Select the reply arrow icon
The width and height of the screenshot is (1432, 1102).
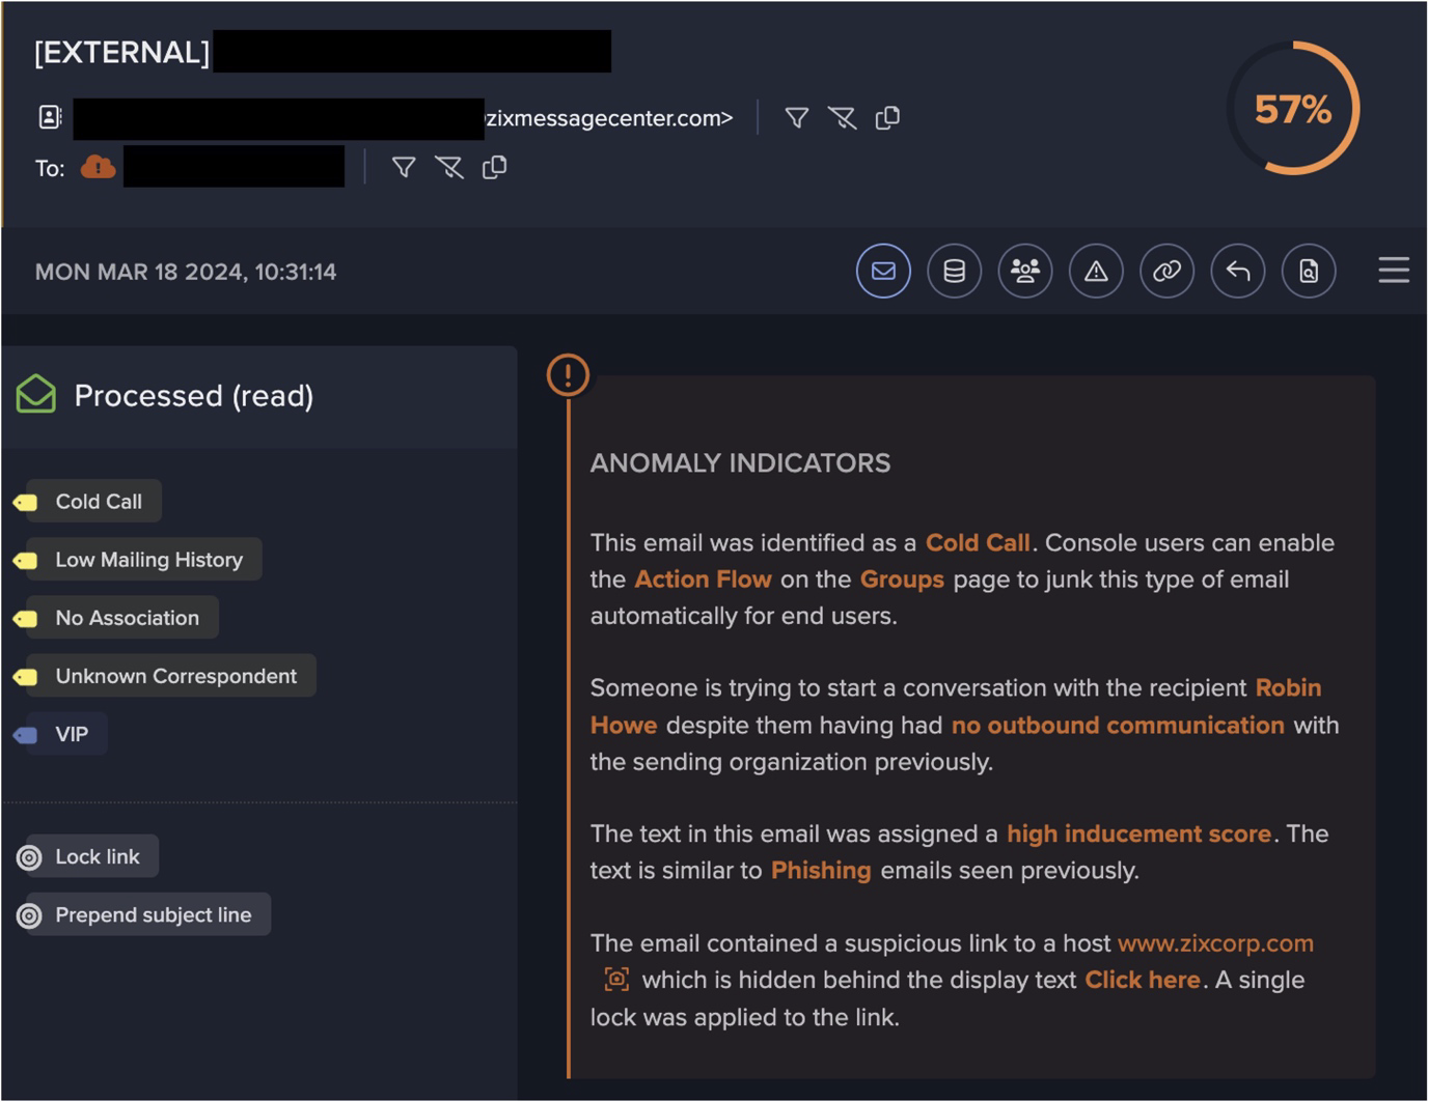pyautogui.click(x=1238, y=271)
